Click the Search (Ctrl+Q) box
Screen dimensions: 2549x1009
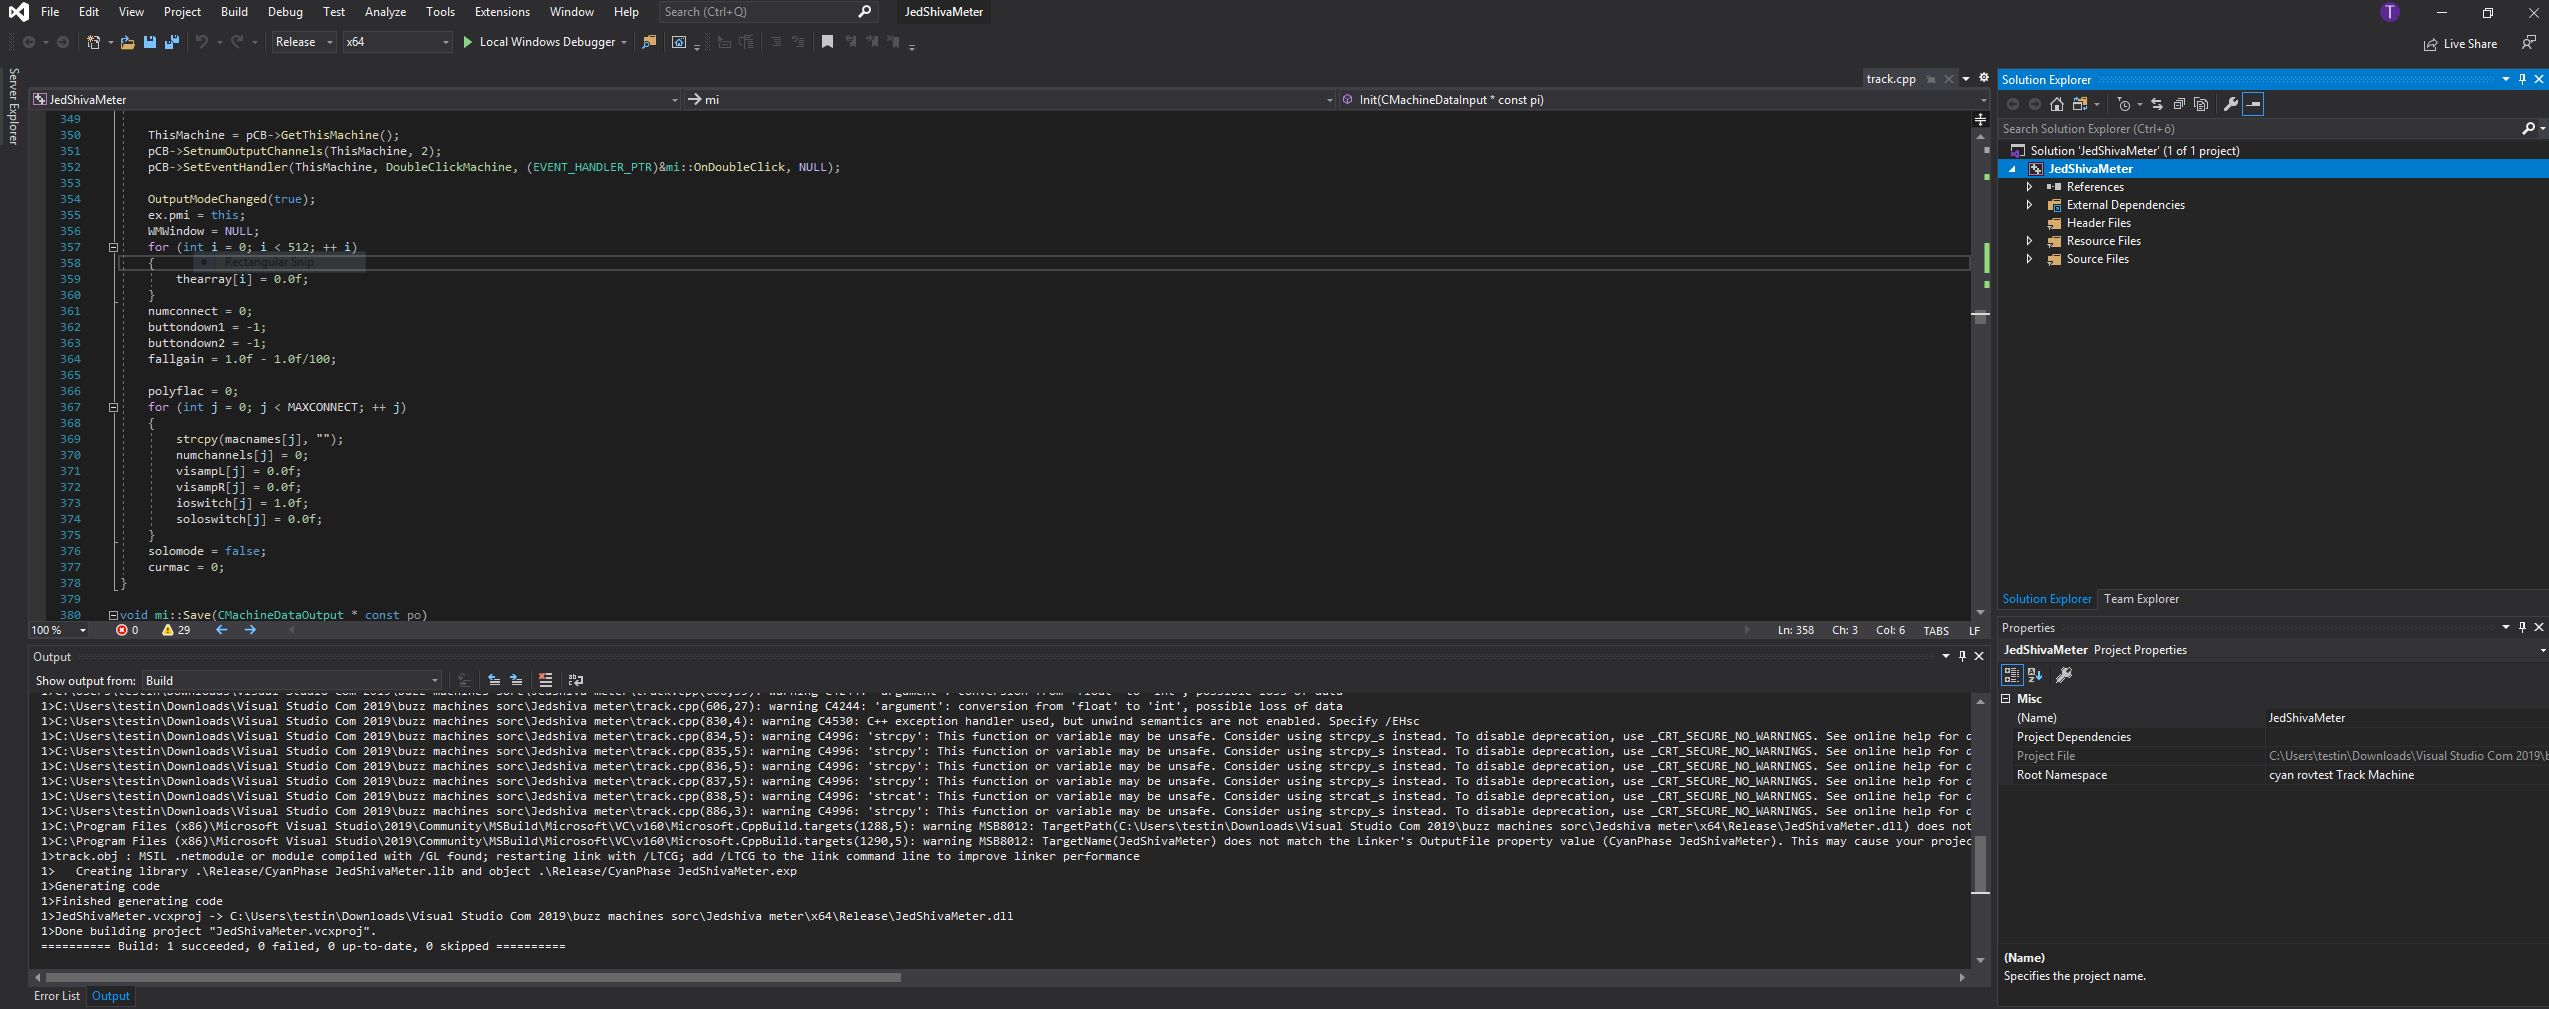click(767, 12)
